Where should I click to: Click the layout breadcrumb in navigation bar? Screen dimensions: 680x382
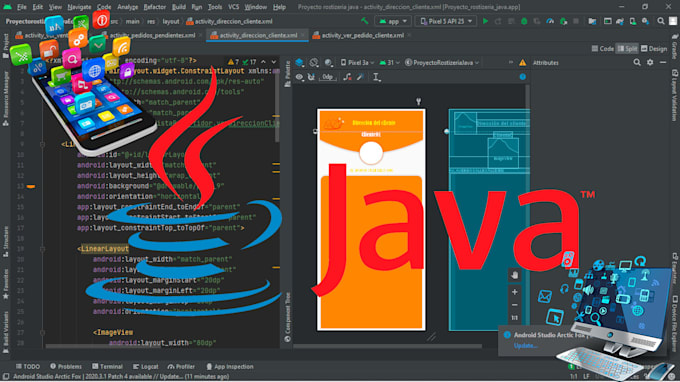point(170,21)
